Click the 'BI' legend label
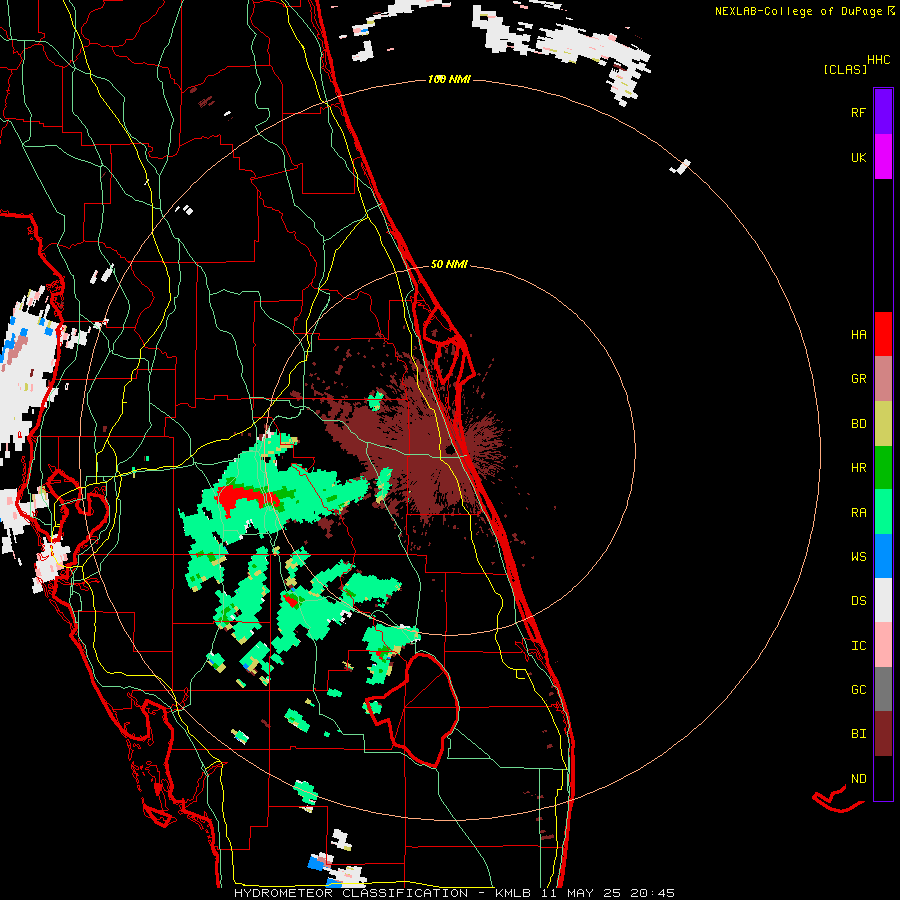Viewport: 900px width, 900px height. point(858,734)
